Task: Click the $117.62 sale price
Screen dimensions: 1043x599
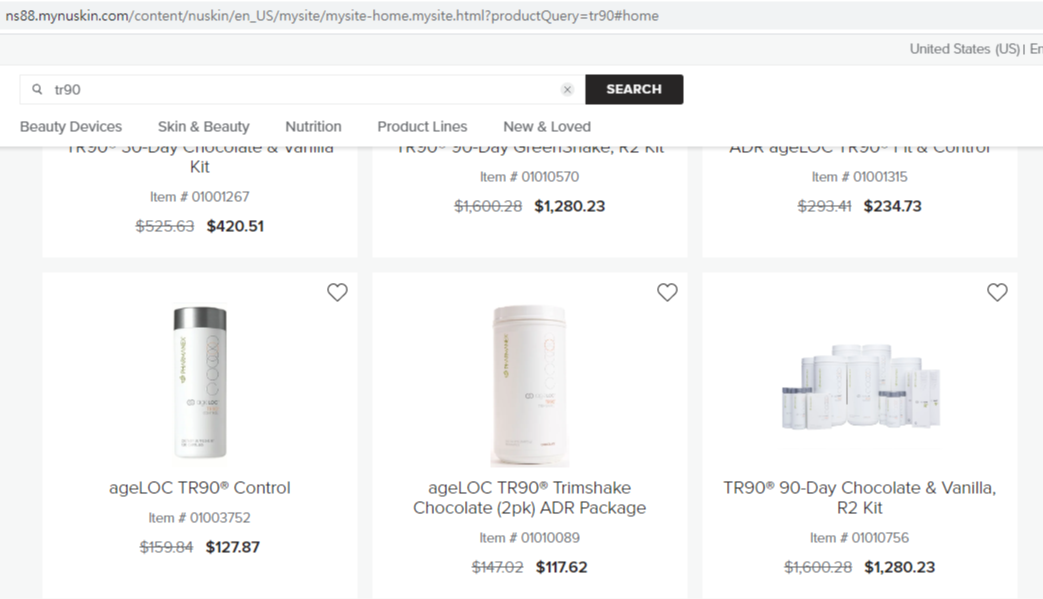Action: [562, 567]
